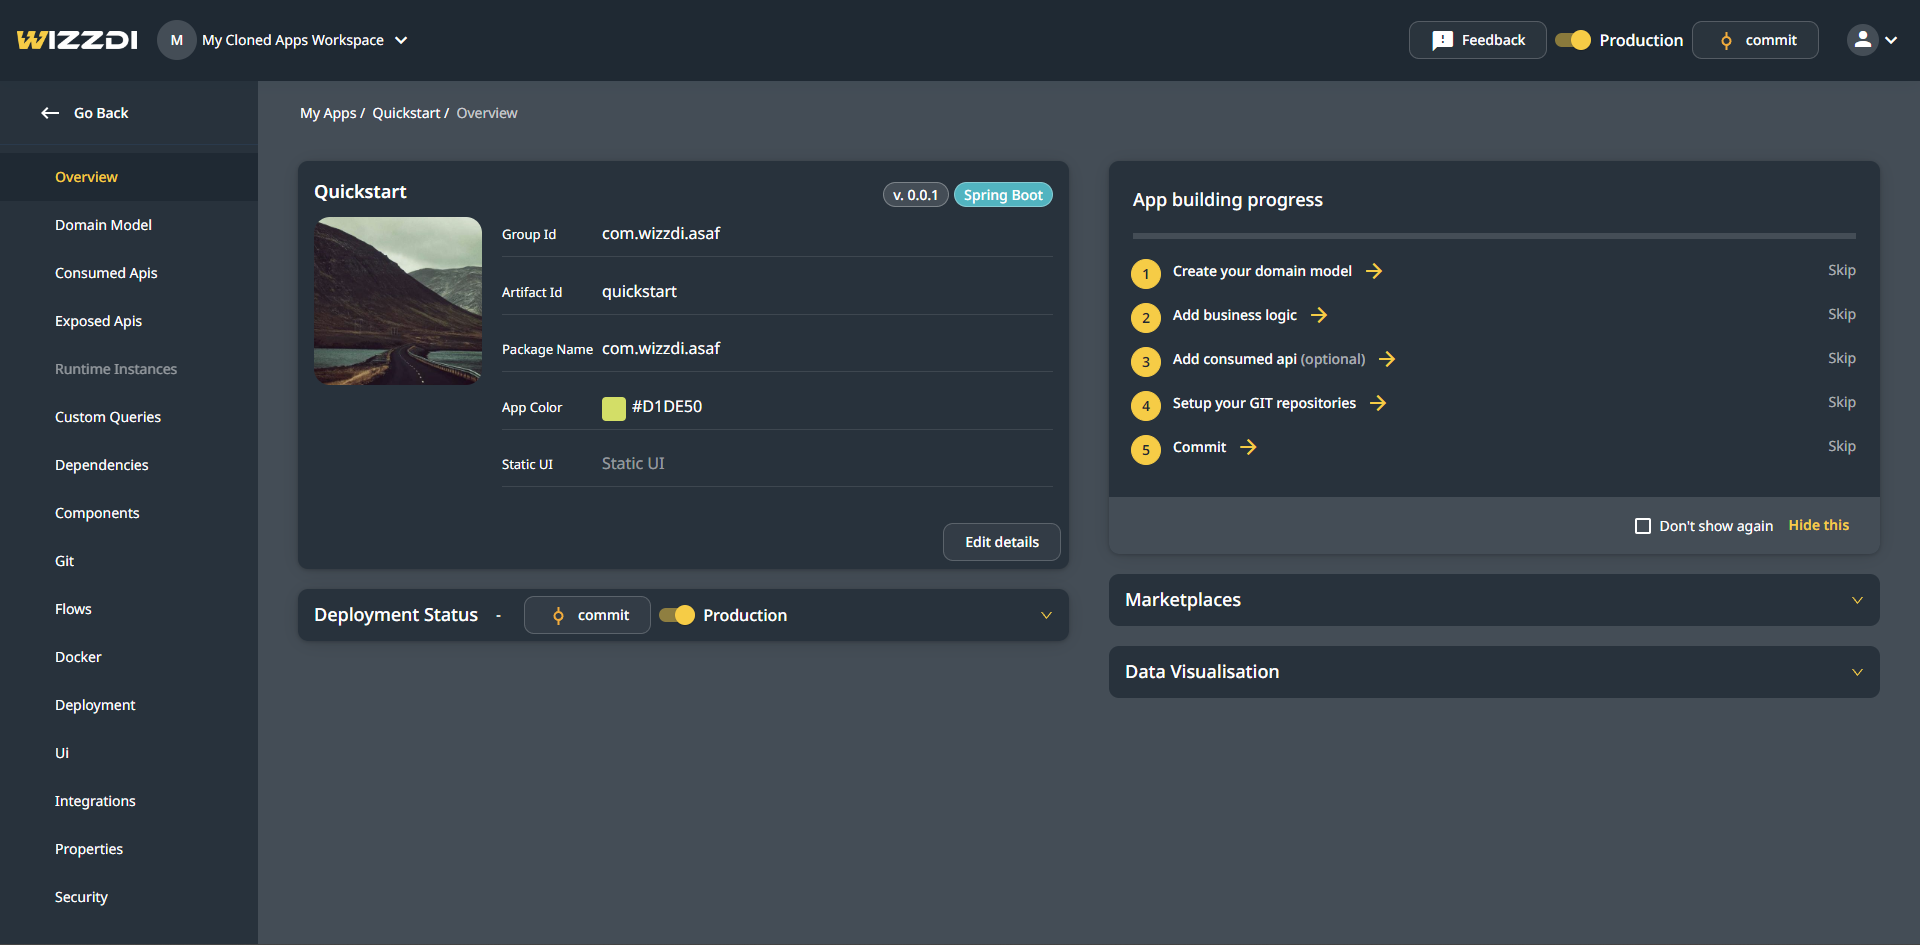Click the Go Back arrow icon
Image resolution: width=1920 pixels, height=945 pixels.
[x=50, y=113]
